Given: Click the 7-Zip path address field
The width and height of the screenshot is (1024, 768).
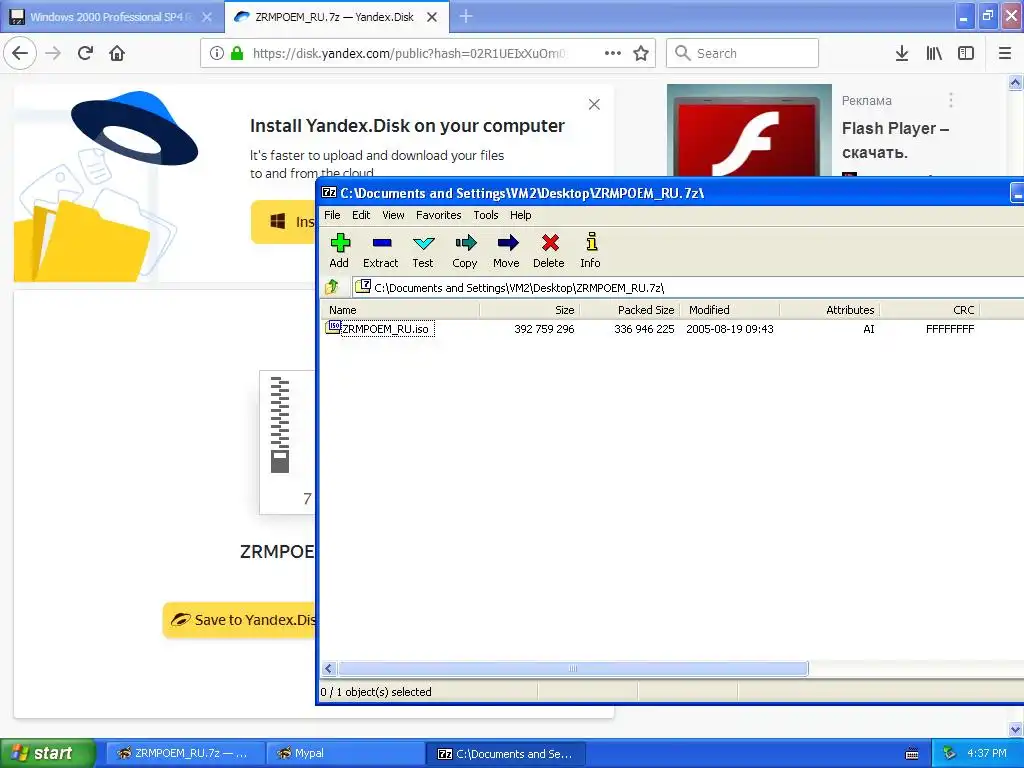Looking at the screenshot, I should click(x=688, y=287).
